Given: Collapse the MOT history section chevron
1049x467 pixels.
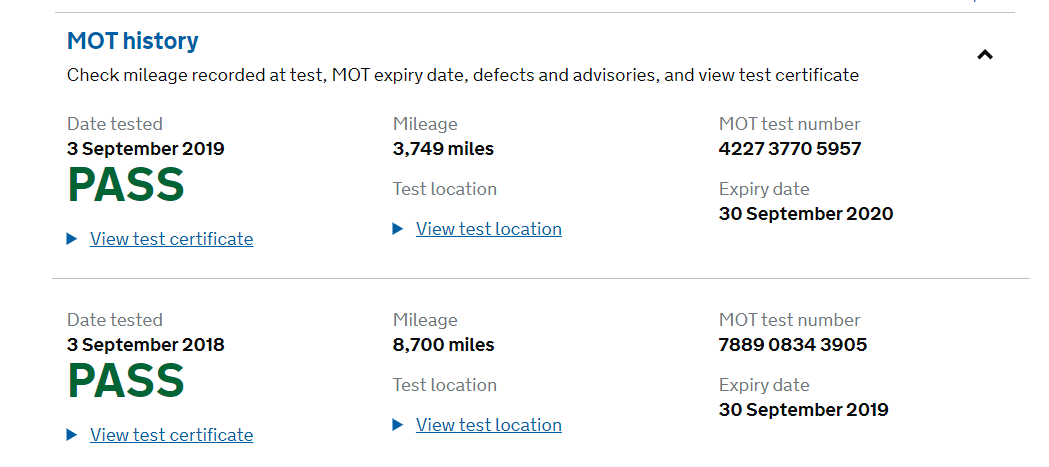Looking at the screenshot, I should coord(985,55).
